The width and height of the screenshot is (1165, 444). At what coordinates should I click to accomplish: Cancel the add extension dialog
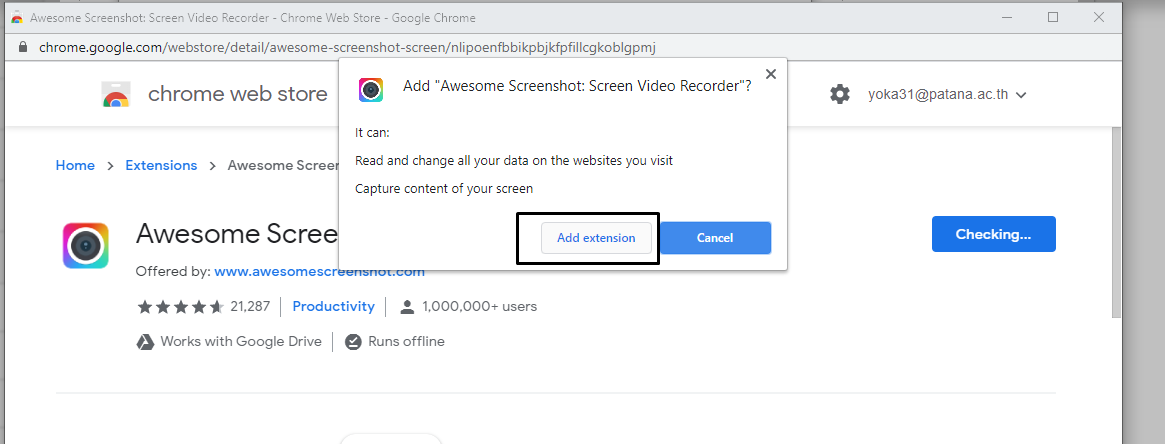pos(715,238)
